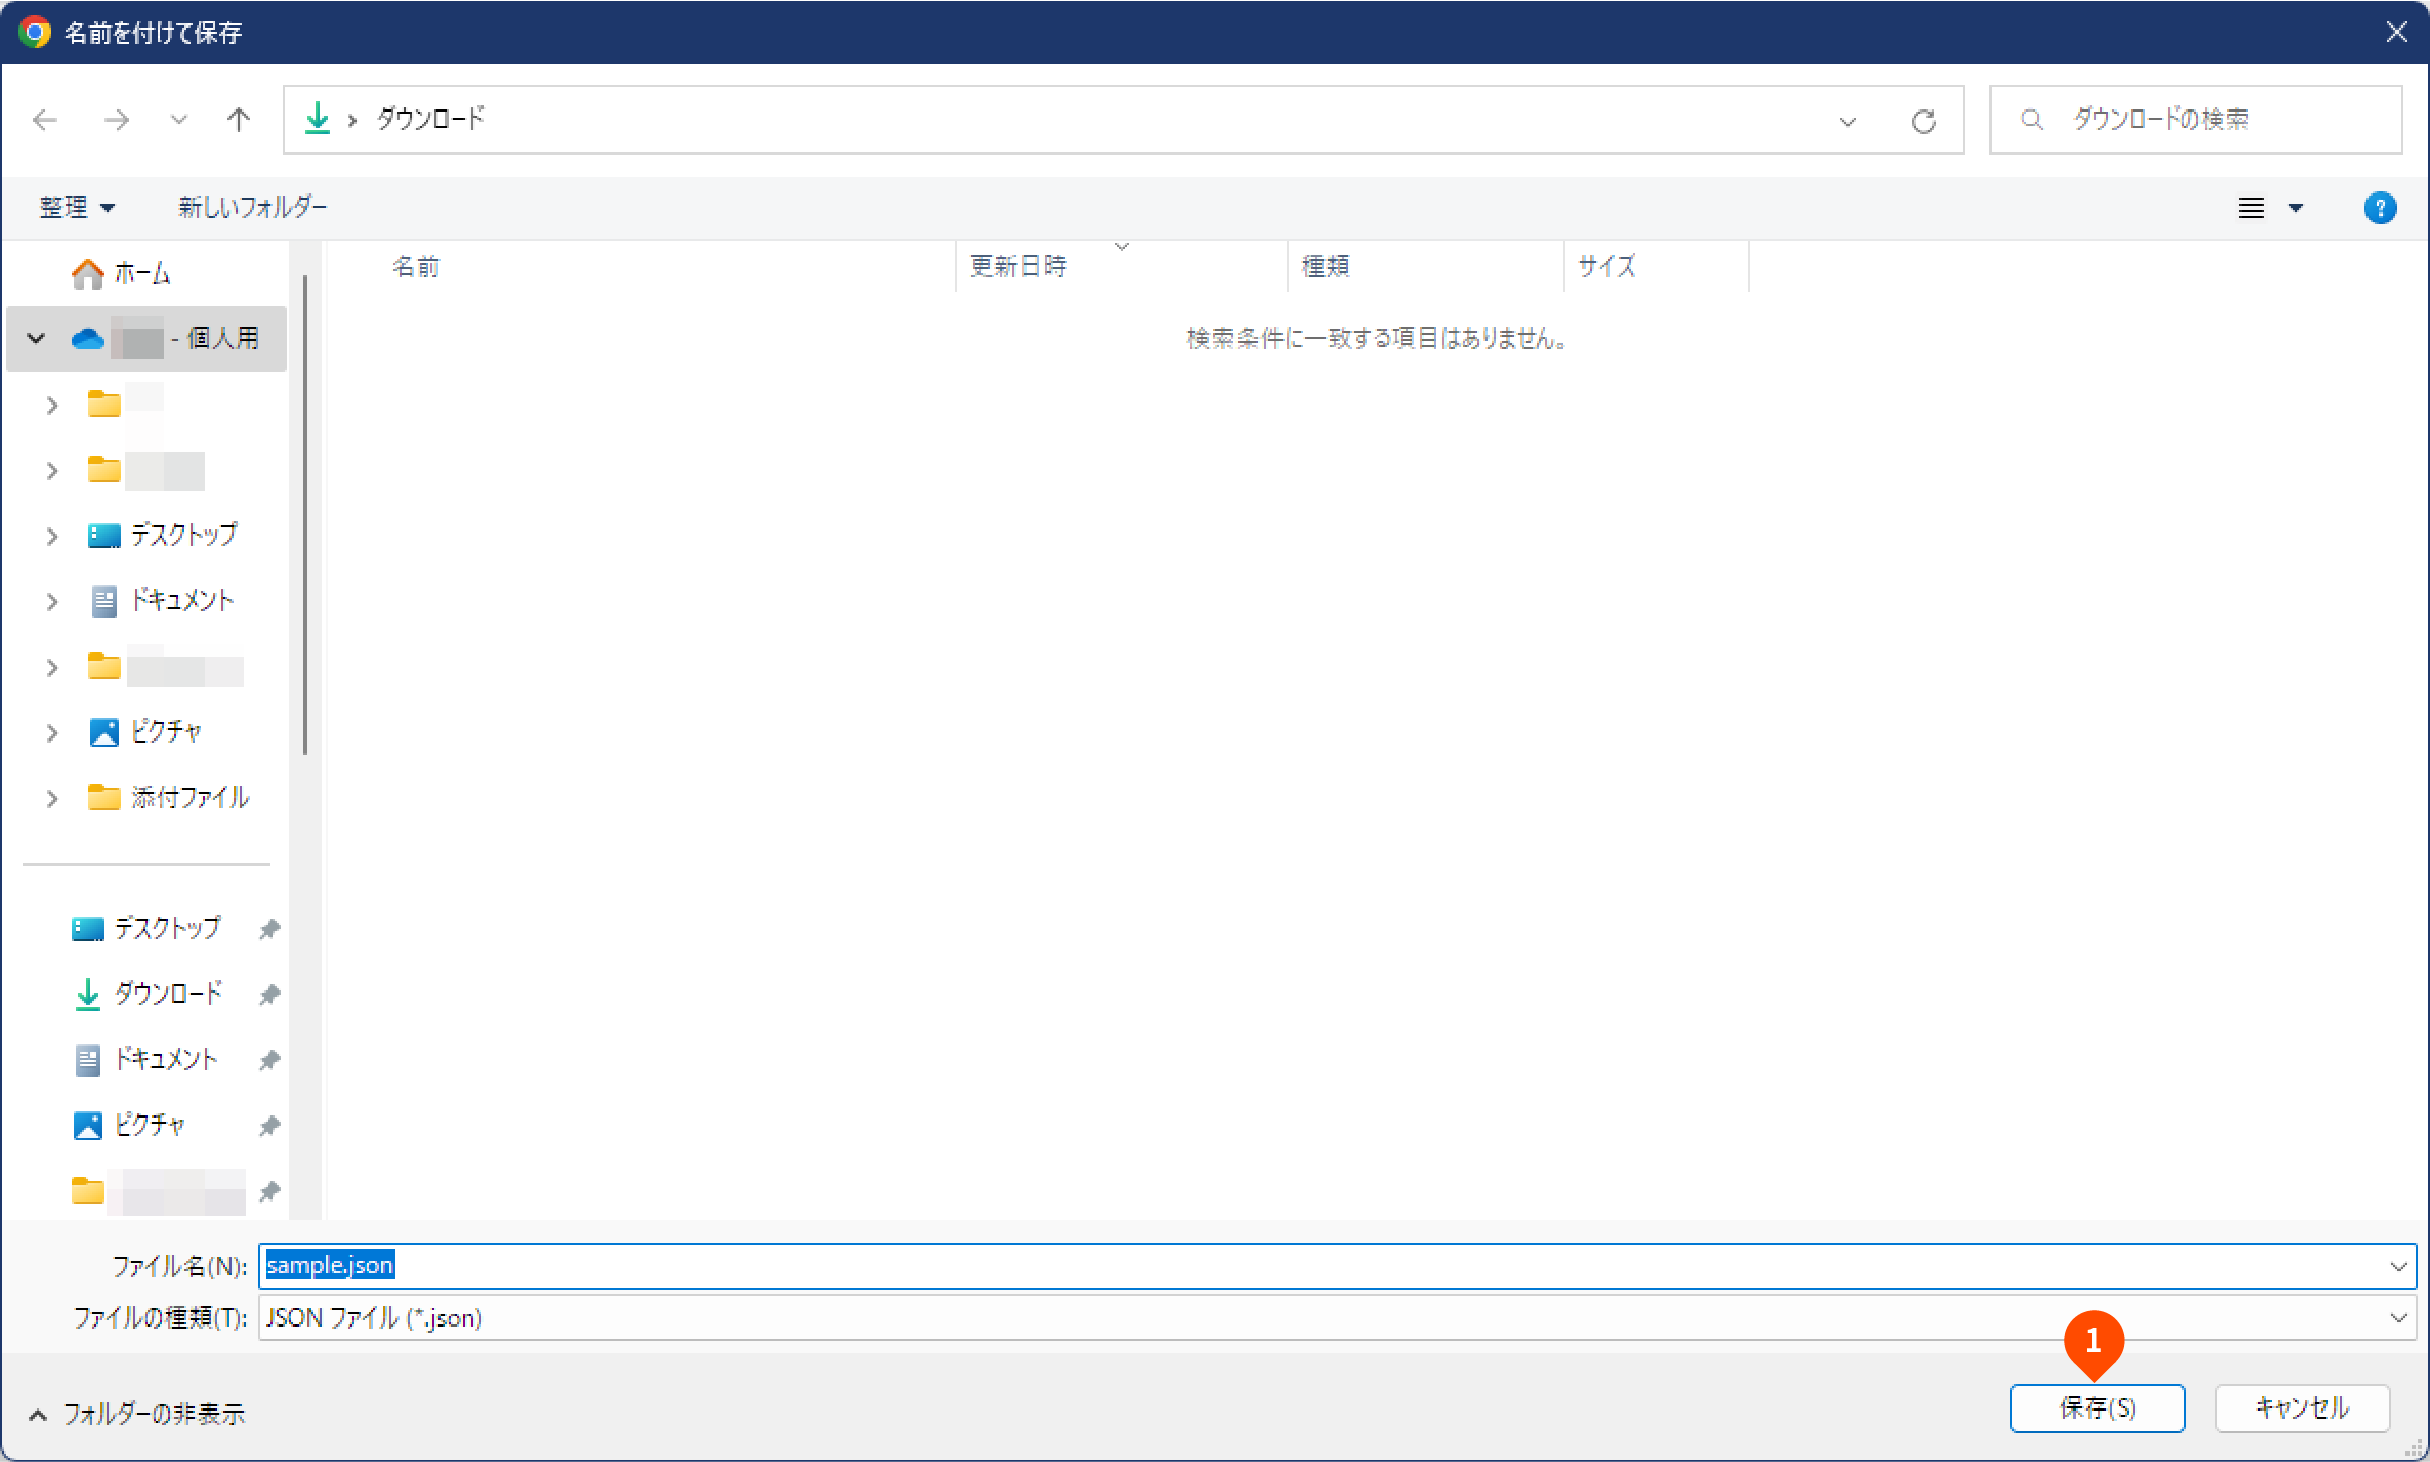Open the help icon

click(2379, 208)
